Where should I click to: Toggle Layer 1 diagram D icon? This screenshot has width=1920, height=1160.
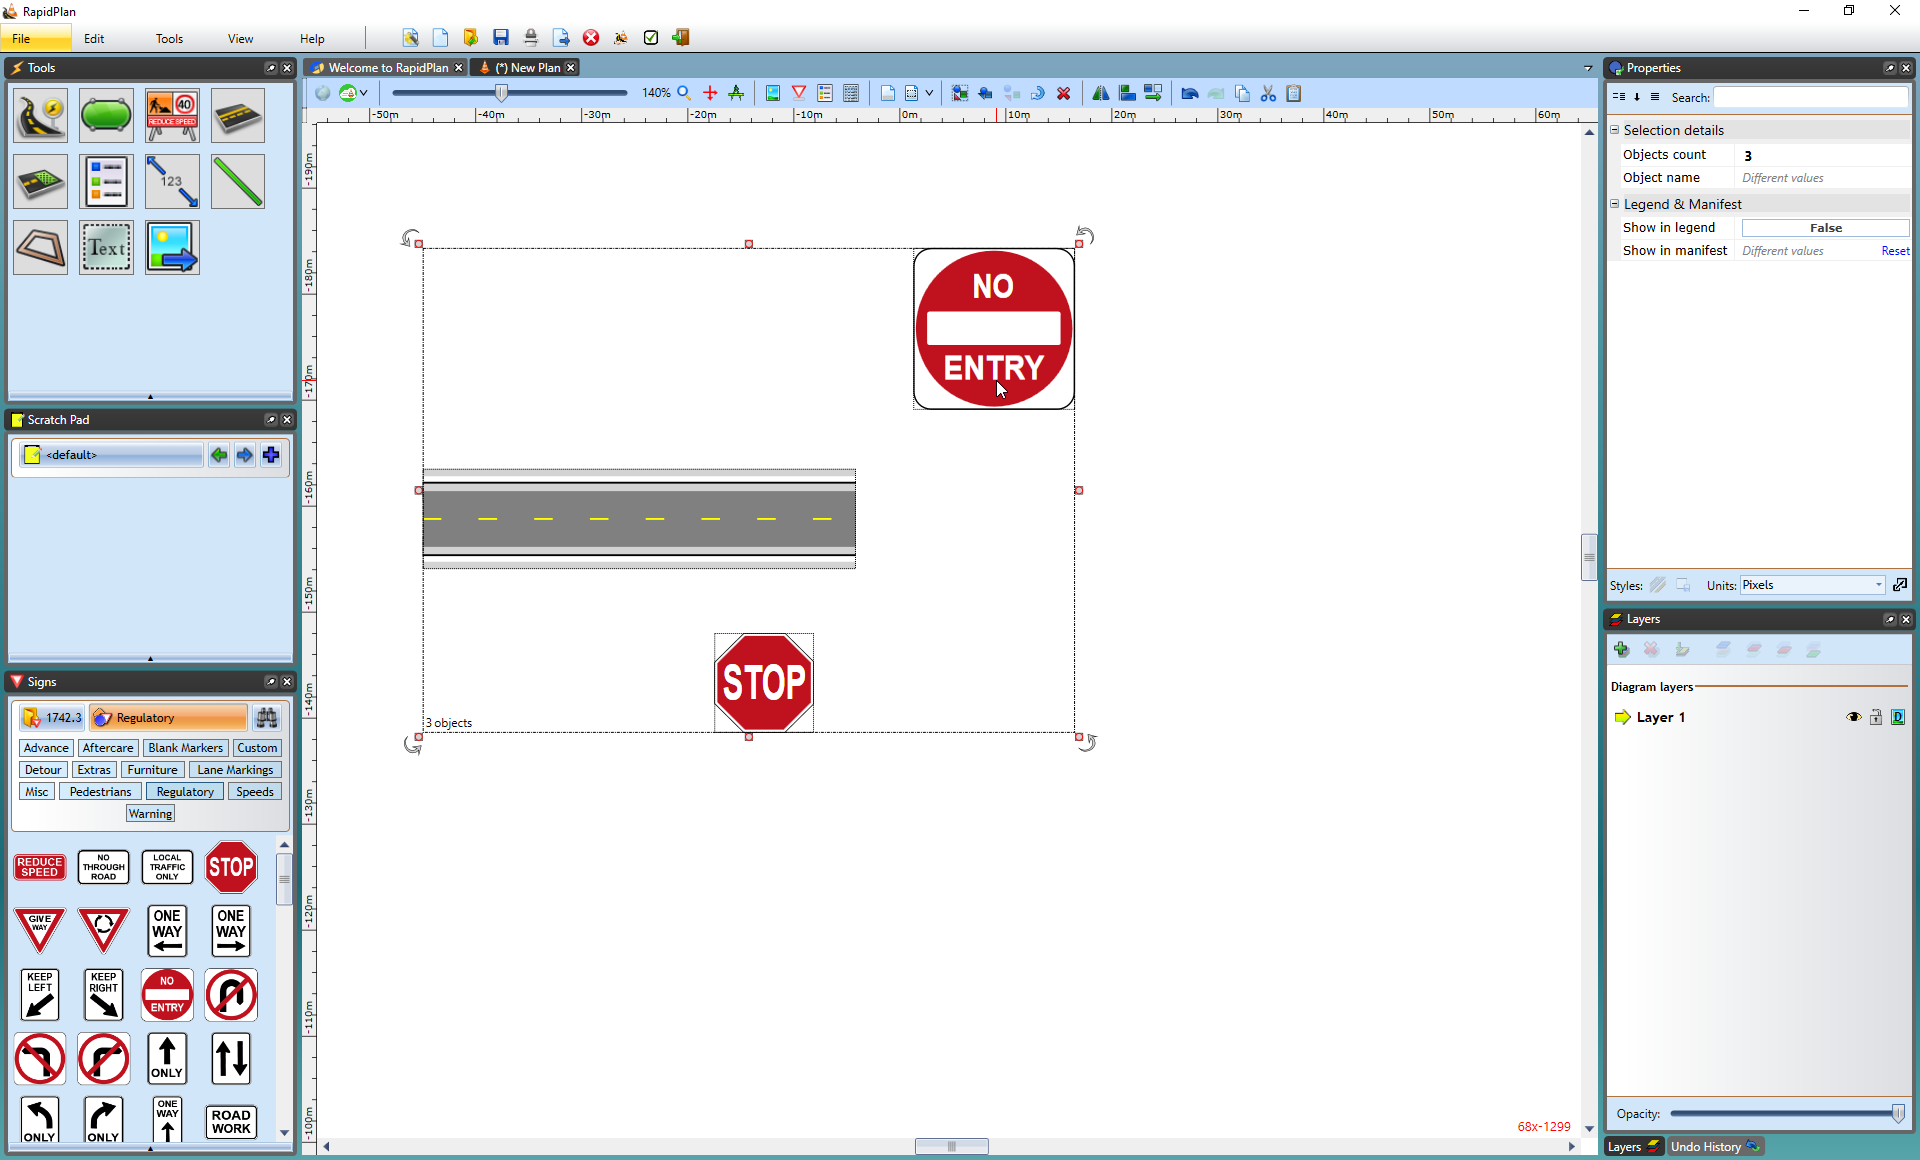click(x=1898, y=717)
